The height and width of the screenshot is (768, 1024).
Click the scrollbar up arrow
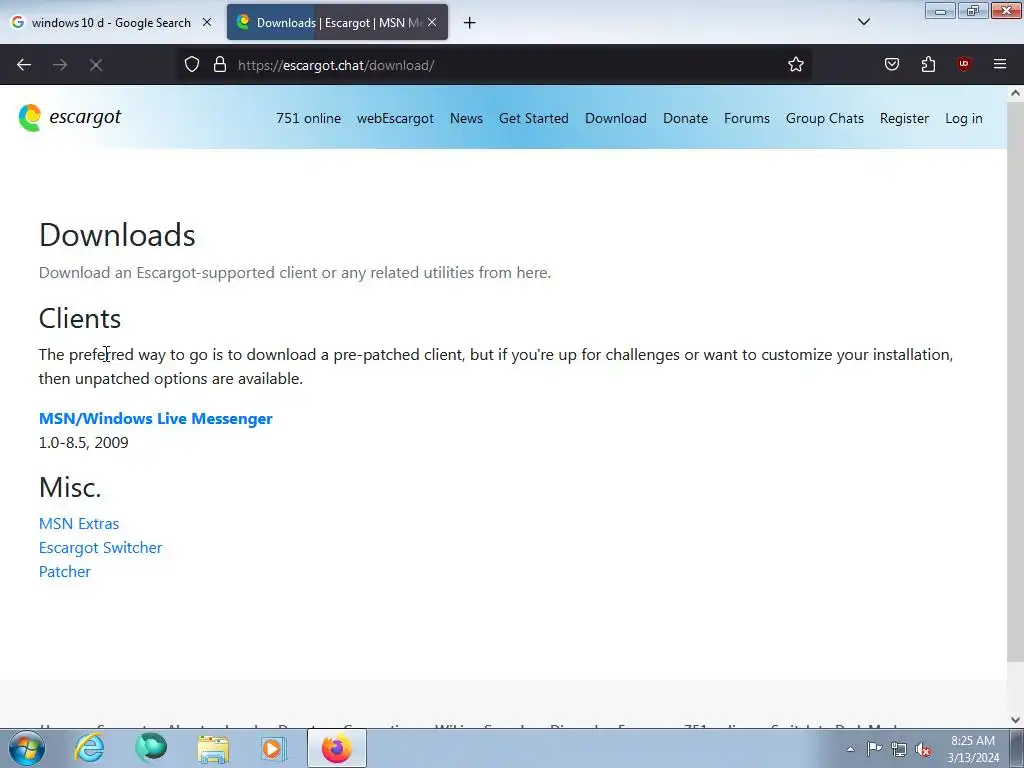(1016, 93)
